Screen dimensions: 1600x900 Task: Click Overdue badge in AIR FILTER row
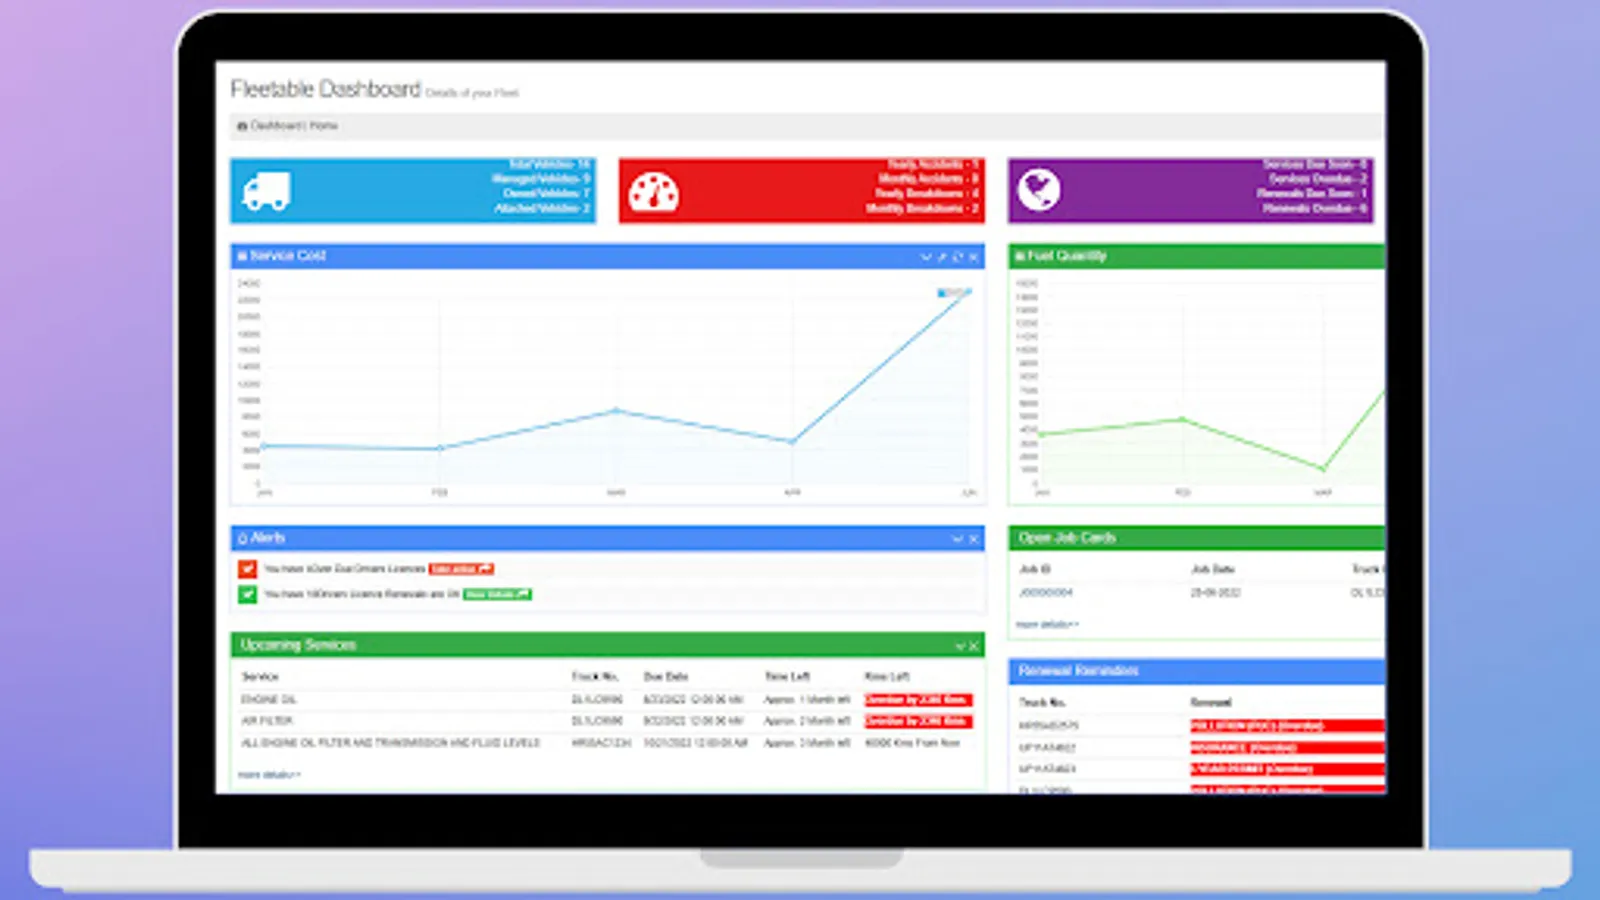(918, 721)
